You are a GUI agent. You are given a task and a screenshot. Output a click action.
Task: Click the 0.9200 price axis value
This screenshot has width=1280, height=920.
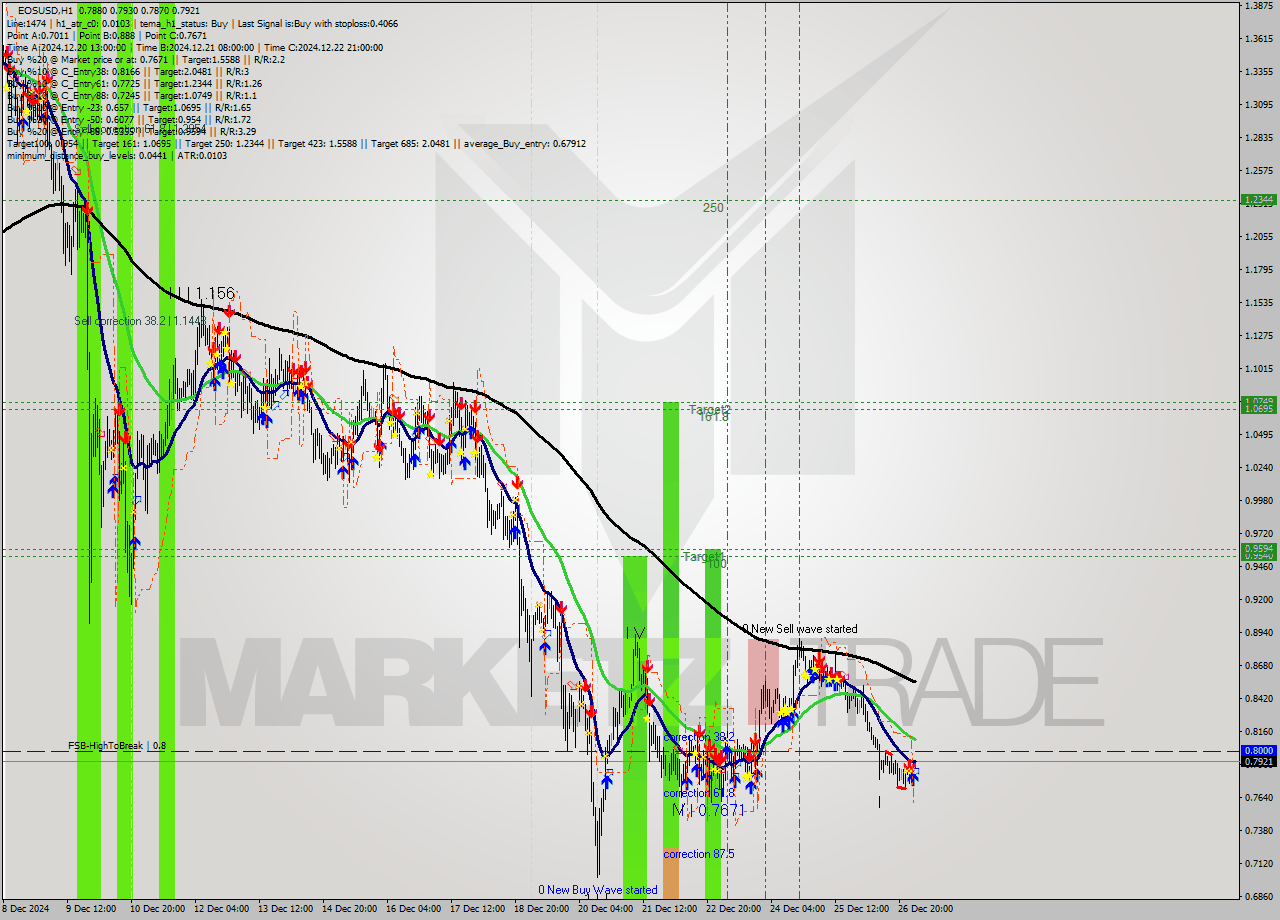point(1258,599)
